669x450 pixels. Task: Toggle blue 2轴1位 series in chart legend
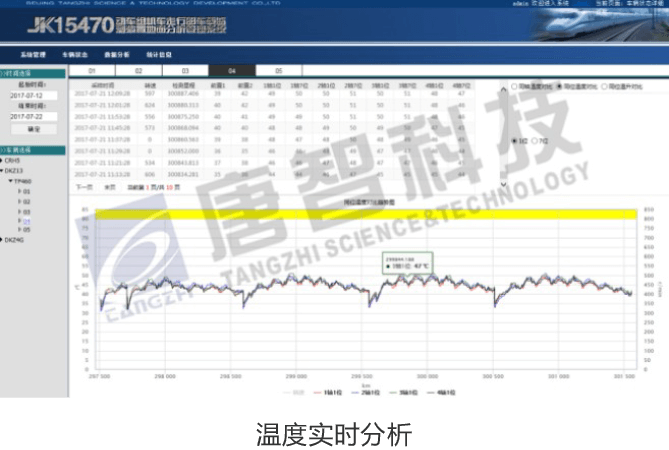365,392
